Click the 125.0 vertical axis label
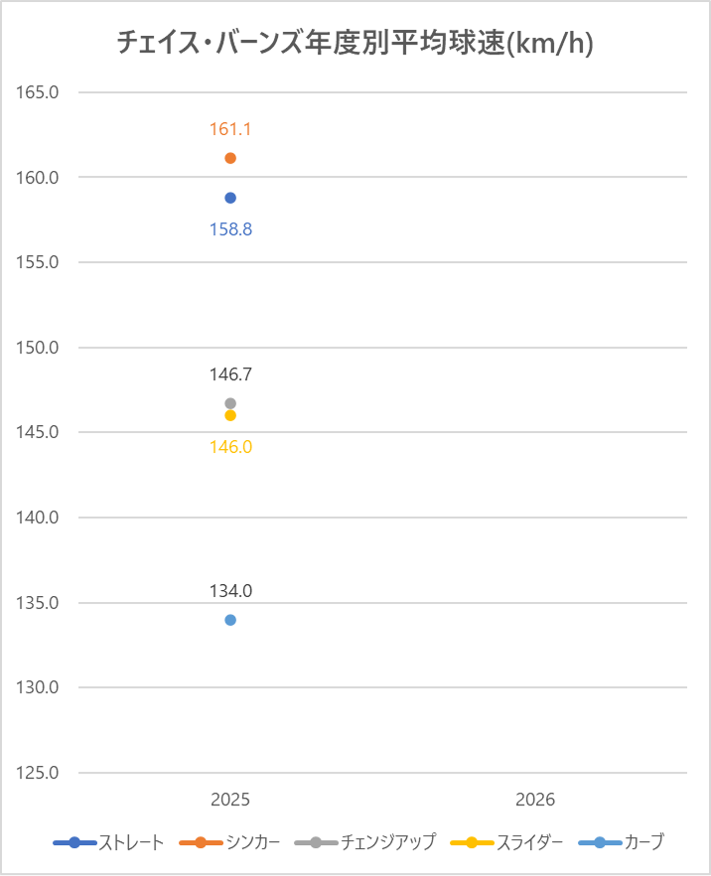The width and height of the screenshot is (711, 876). (38, 773)
